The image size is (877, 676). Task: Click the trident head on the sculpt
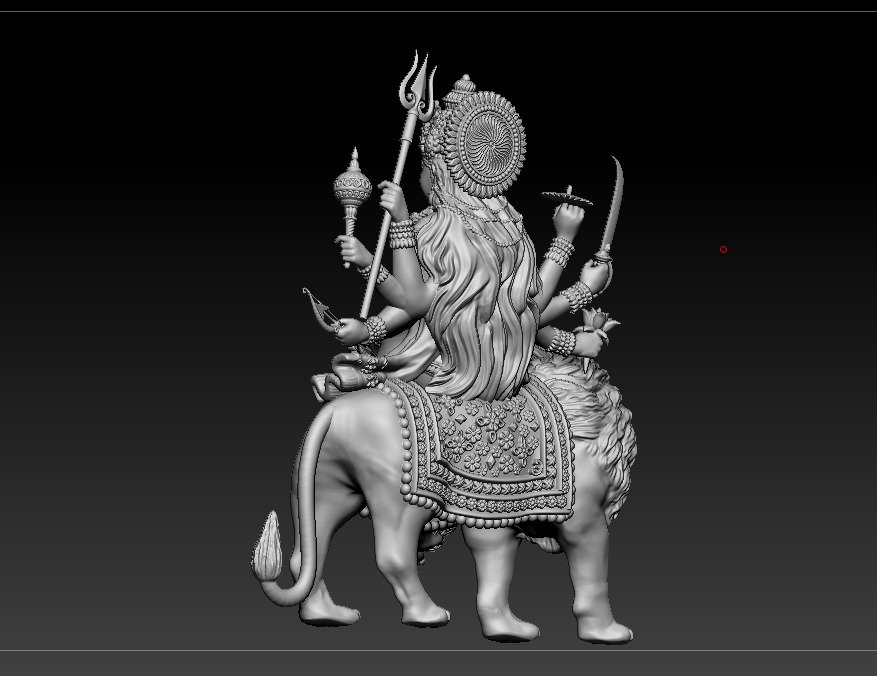[x=418, y=85]
